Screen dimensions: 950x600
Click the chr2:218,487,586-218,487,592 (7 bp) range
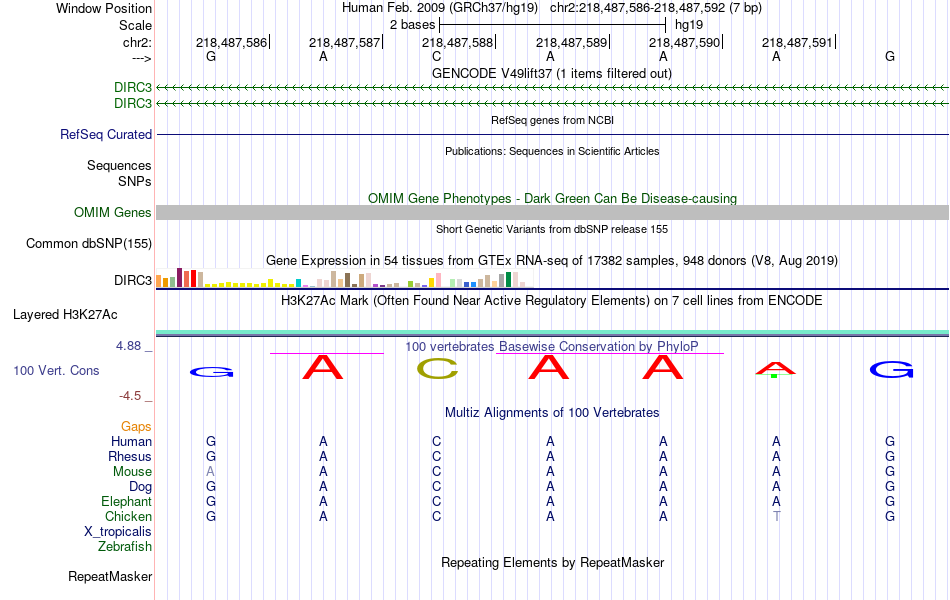(x=656, y=8)
